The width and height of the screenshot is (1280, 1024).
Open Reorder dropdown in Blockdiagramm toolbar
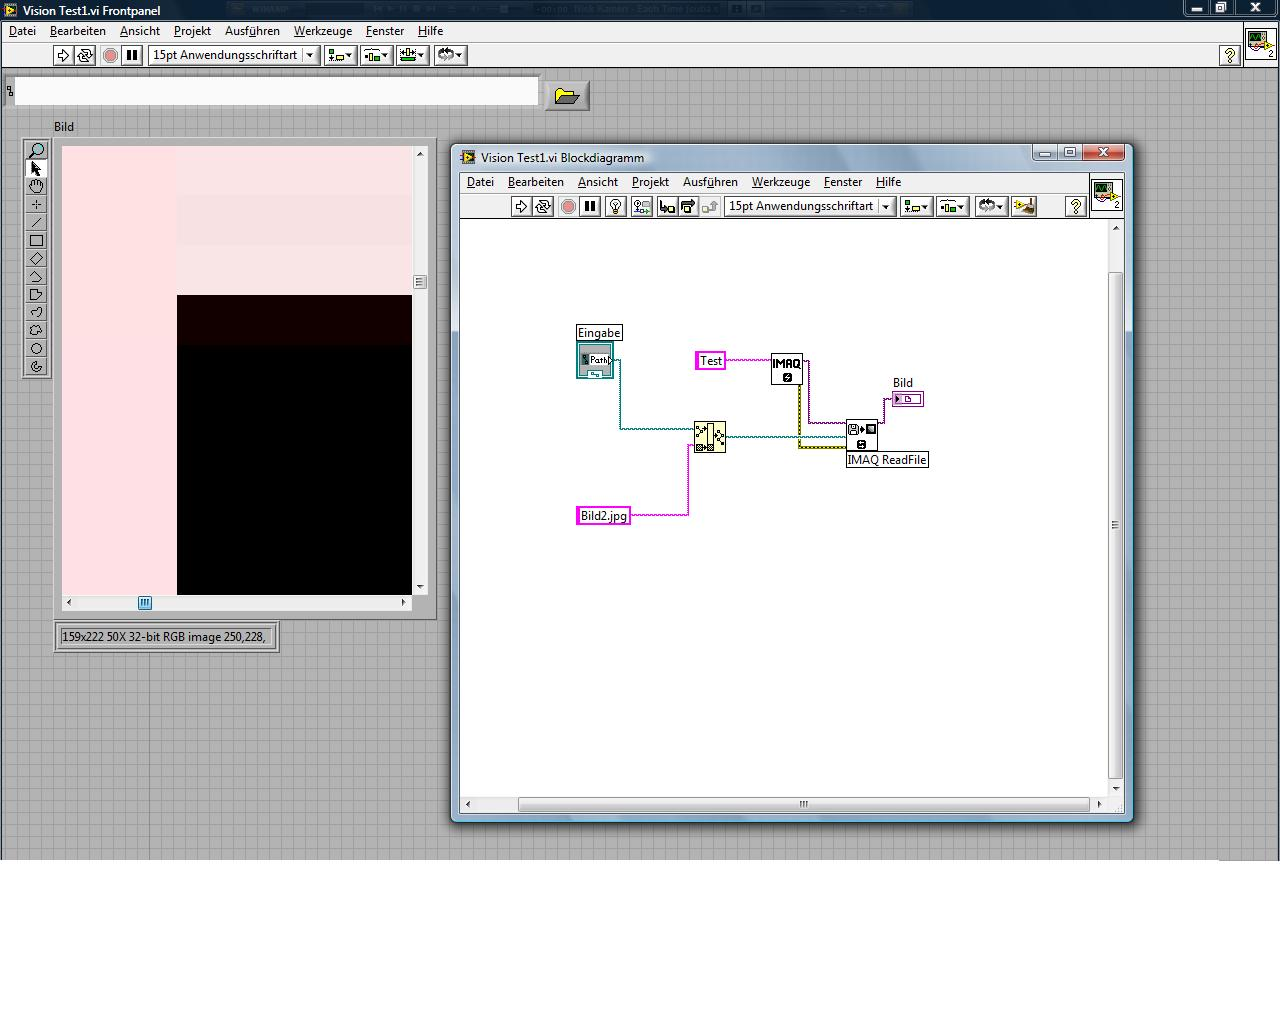coord(991,206)
